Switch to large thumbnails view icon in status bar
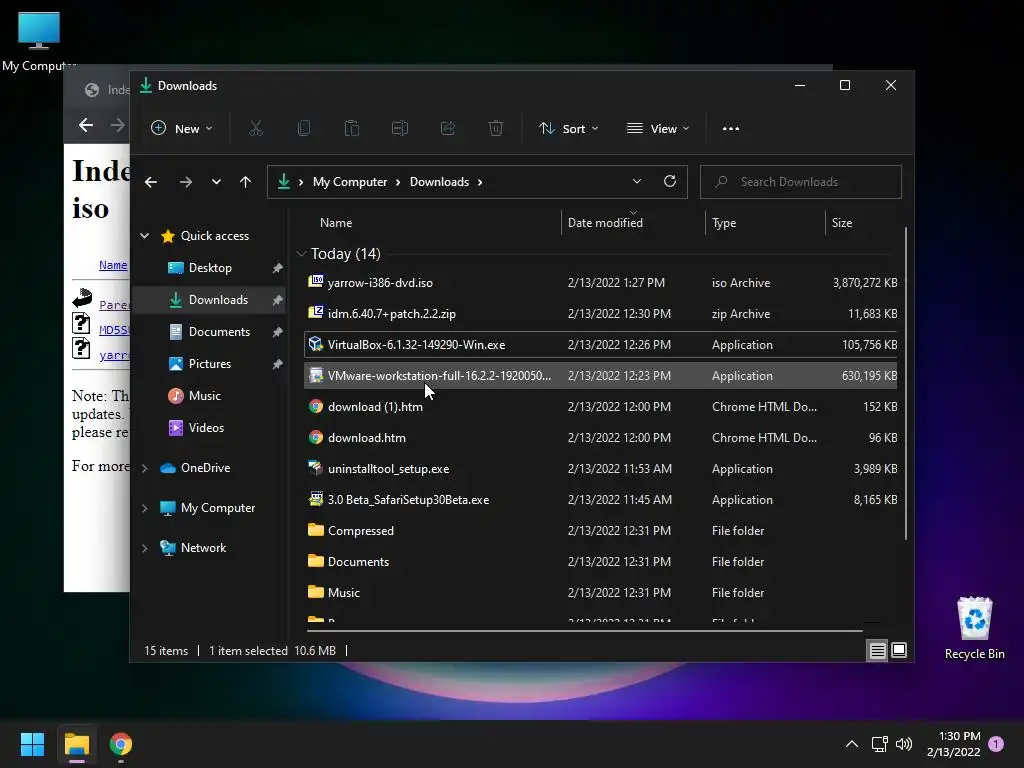 click(x=899, y=650)
